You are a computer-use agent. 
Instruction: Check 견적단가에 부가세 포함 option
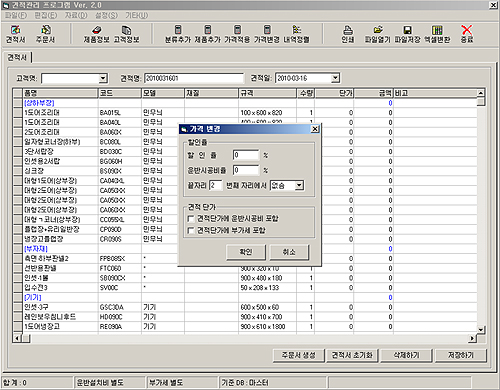(191, 230)
